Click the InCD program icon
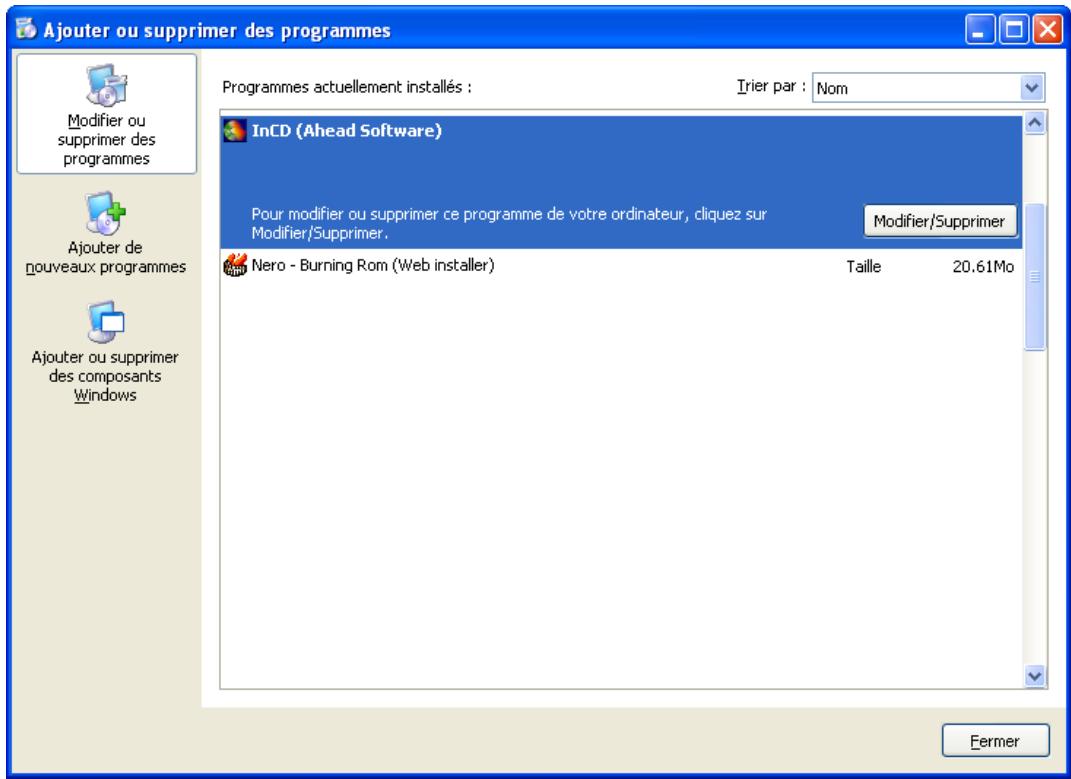This screenshot has height=779, width=1071. click(234, 131)
